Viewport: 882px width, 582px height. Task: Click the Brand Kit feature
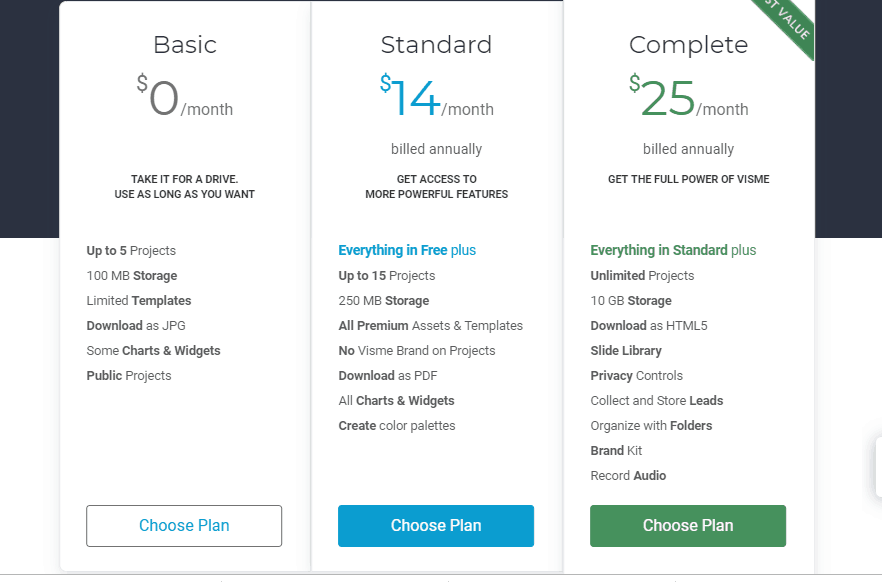click(616, 450)
